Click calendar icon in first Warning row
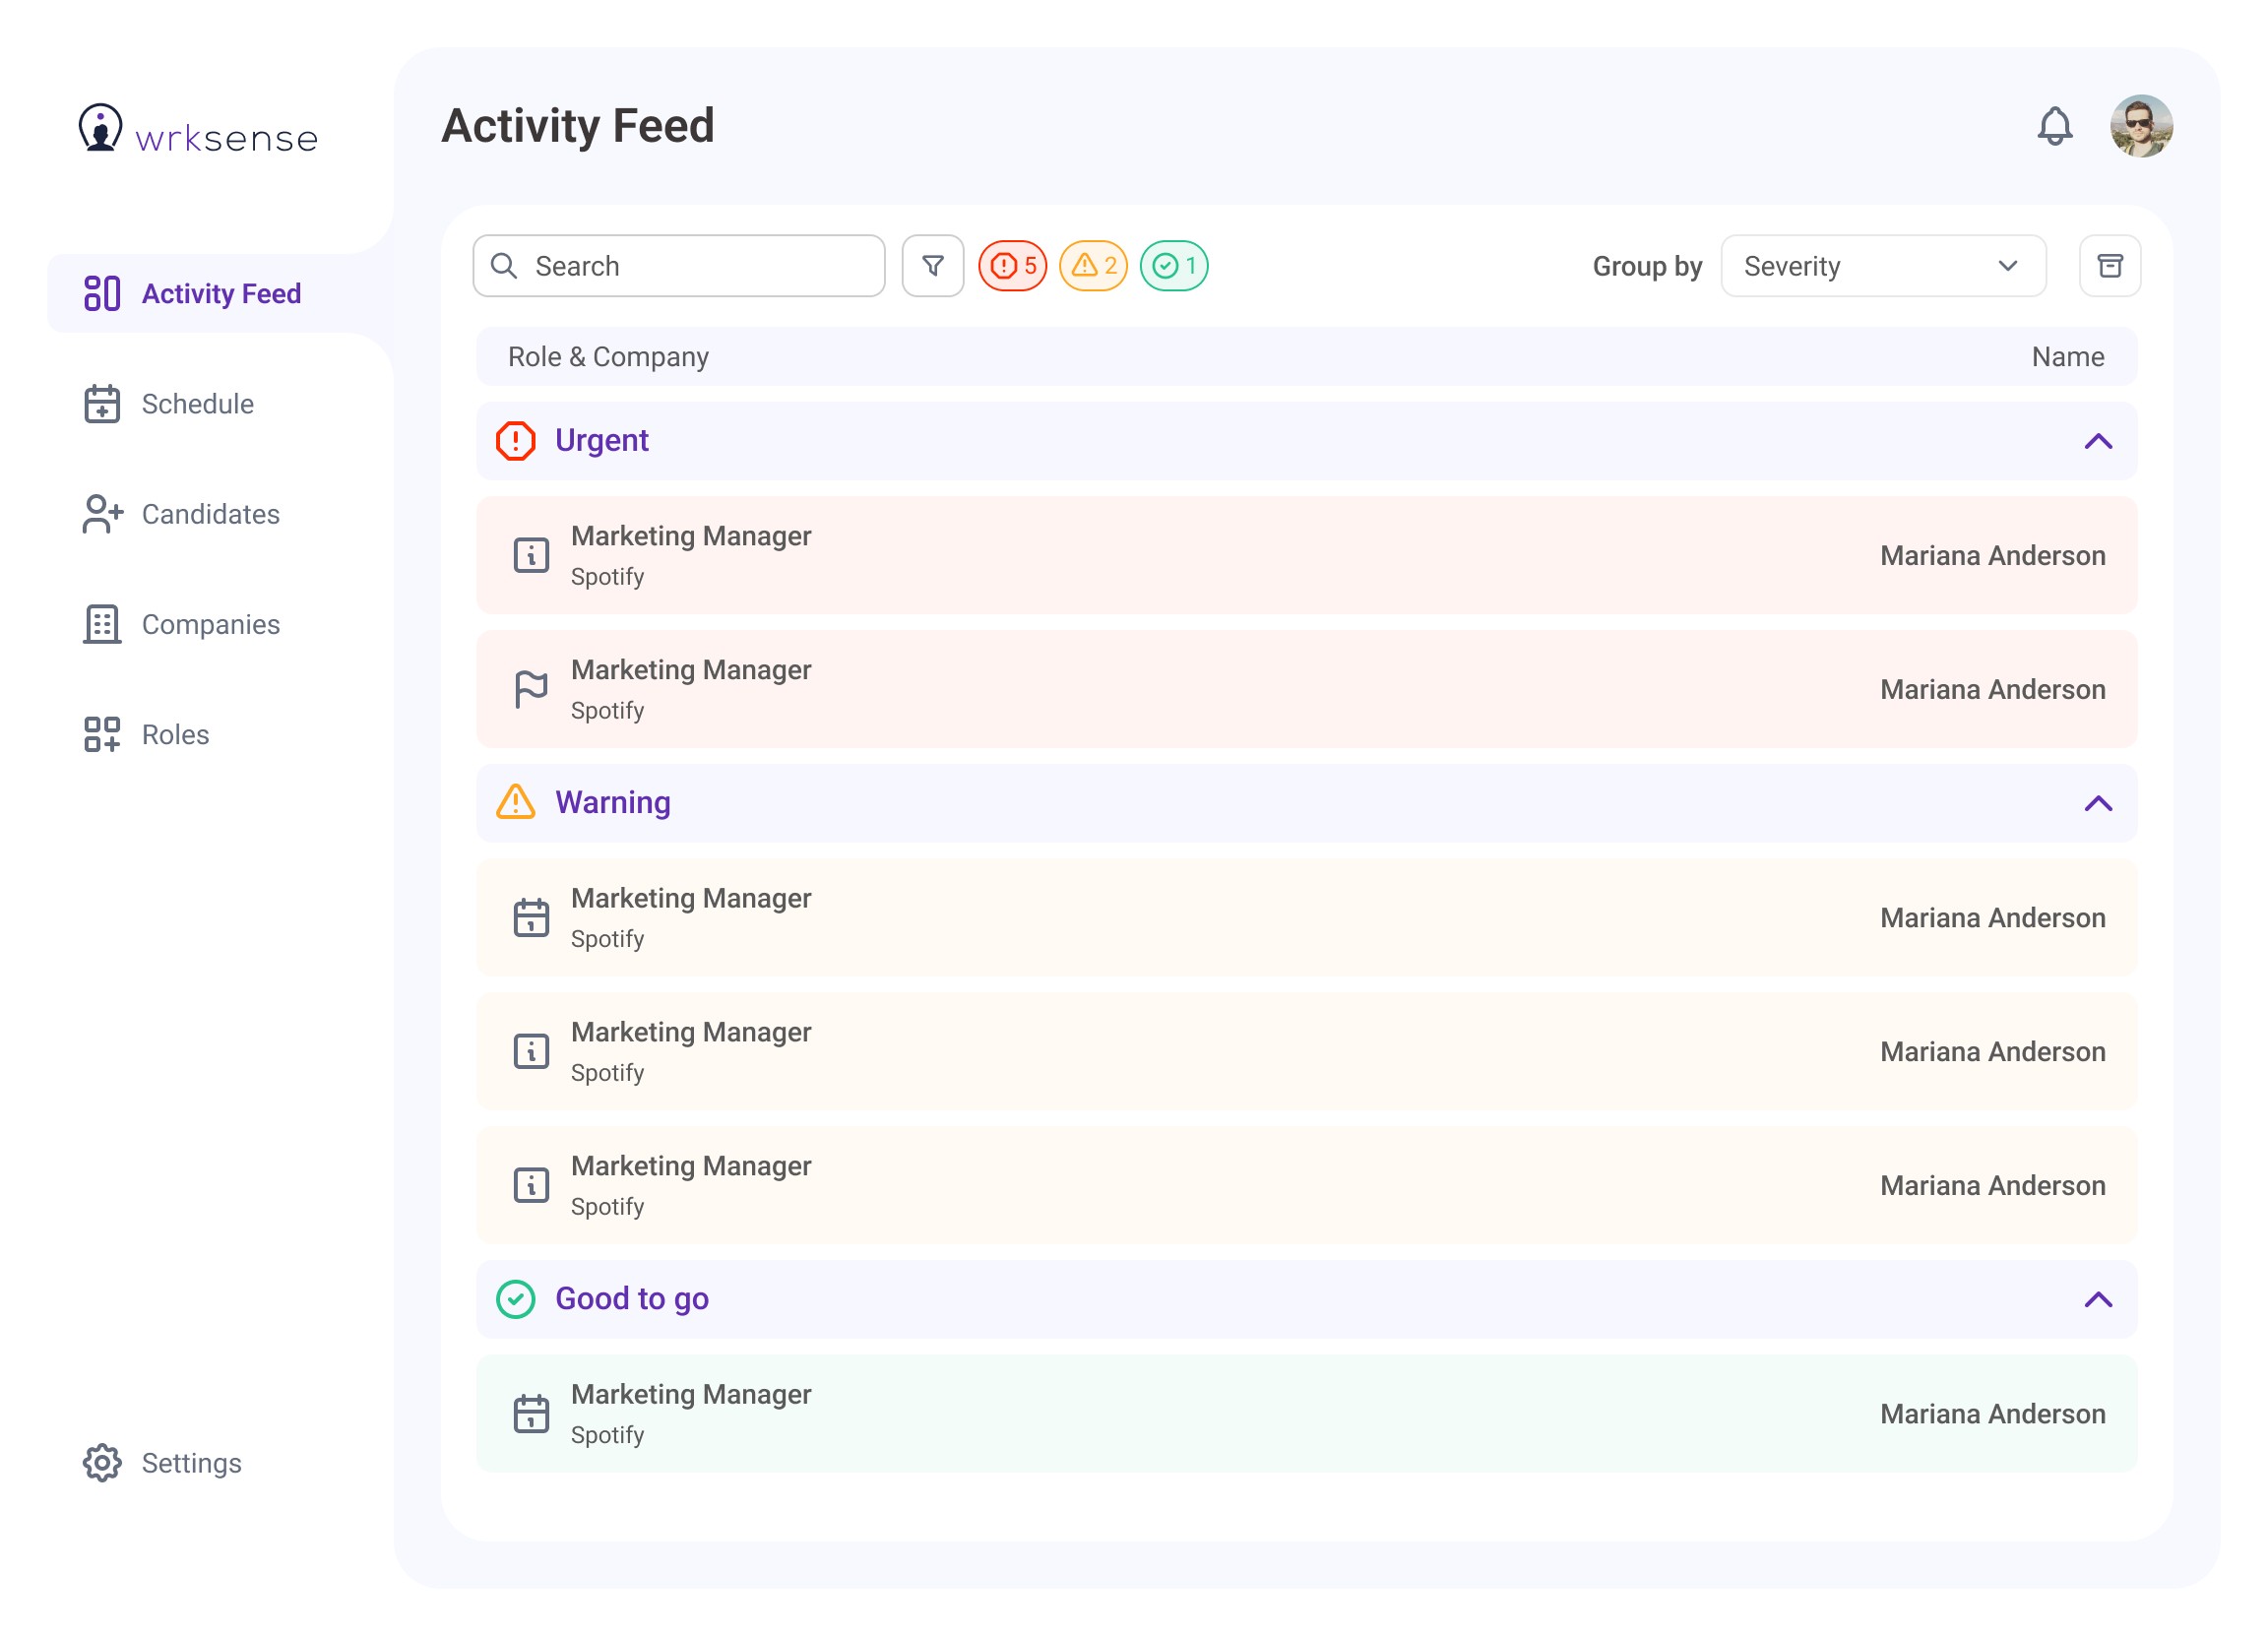Image resolution: width=2268 pixels, height=1636 pixels. (531, 918)
